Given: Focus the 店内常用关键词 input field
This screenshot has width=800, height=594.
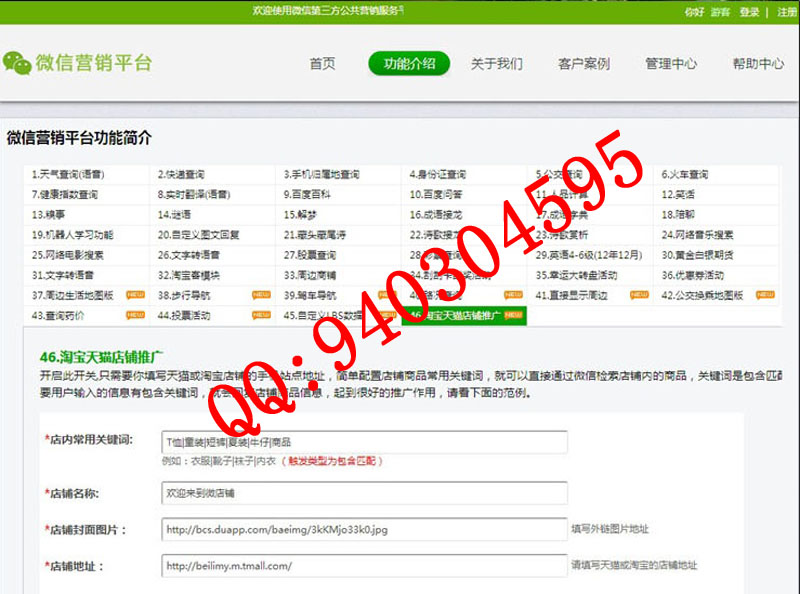Looking at the screenshot, I should 364,441.
